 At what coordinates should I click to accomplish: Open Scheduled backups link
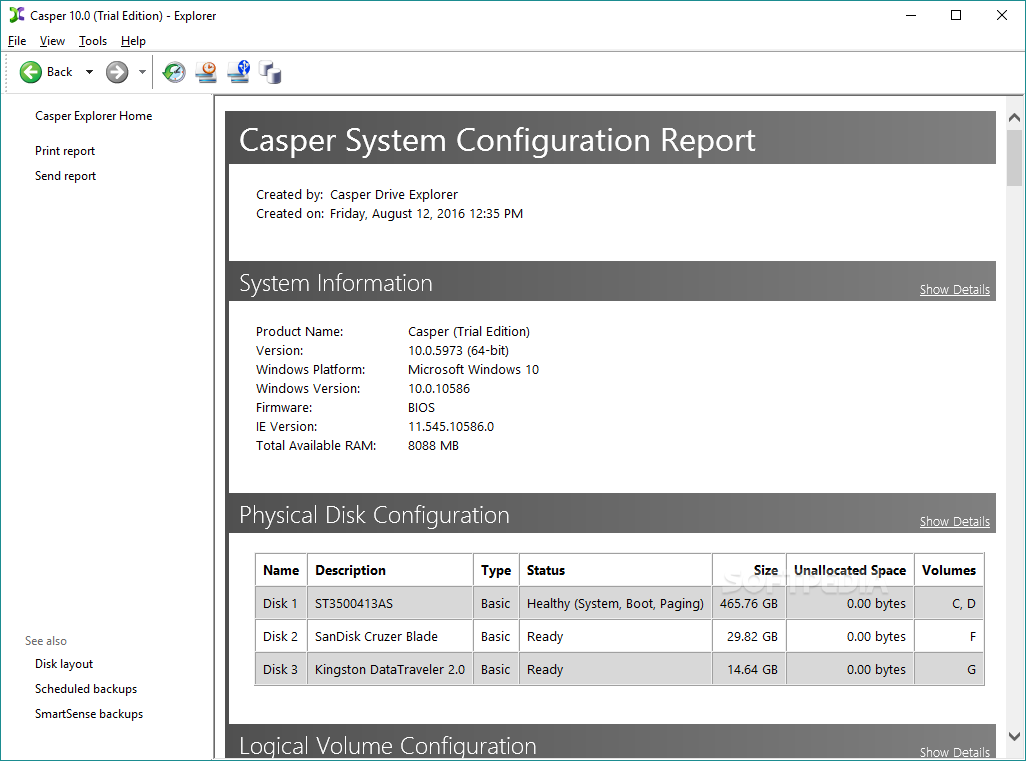pyautogui.click(x=86, y=688)
